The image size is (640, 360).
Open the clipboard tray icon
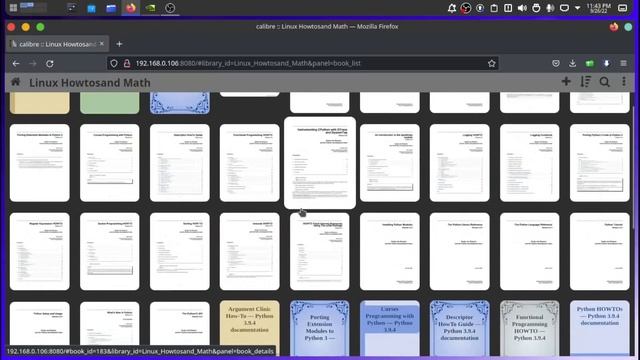[494, 8]
